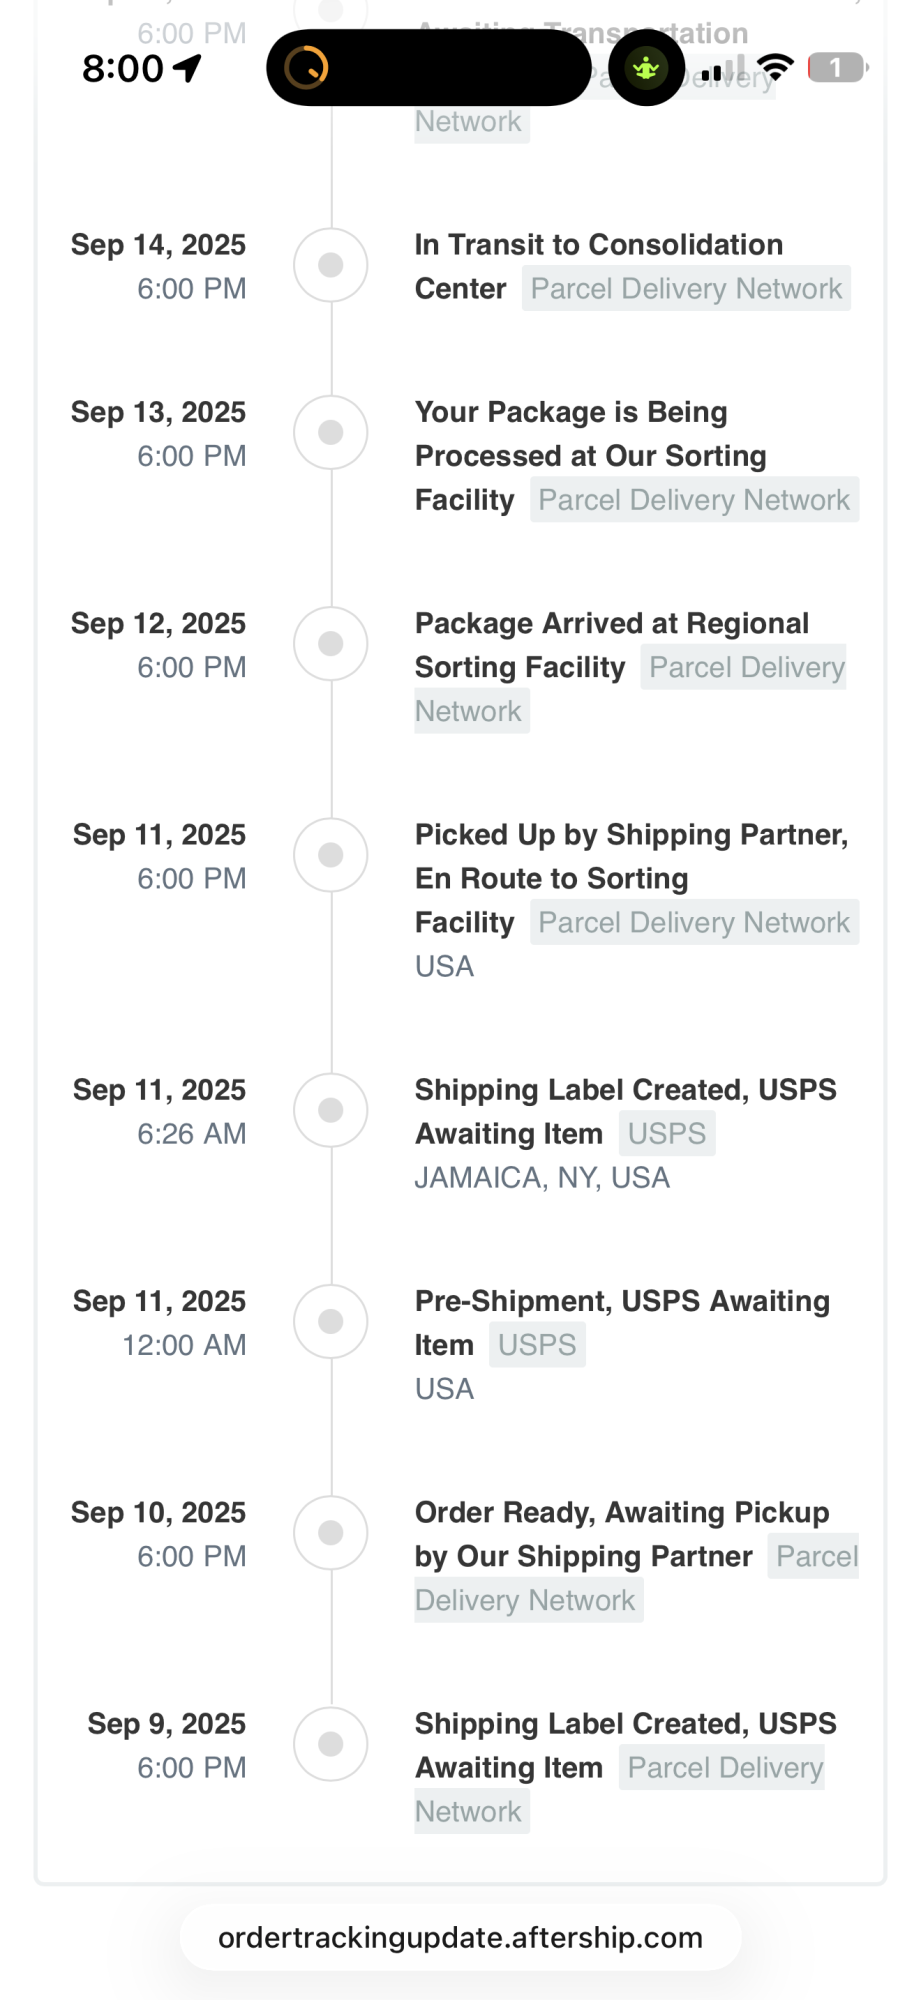Tap the green app icon in Dynamic Island
The height and width of the screenshot is (2000, 921).
coord(646,68)
